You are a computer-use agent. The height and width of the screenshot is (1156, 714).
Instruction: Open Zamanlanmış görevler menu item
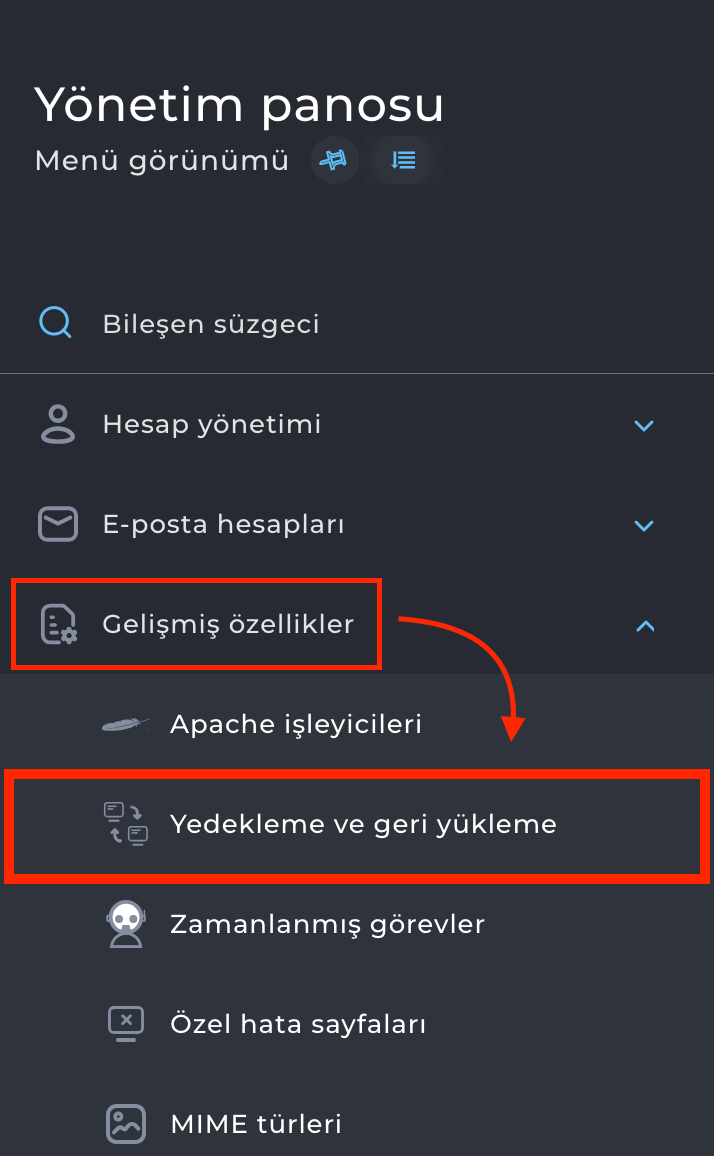tap(327, 924)
